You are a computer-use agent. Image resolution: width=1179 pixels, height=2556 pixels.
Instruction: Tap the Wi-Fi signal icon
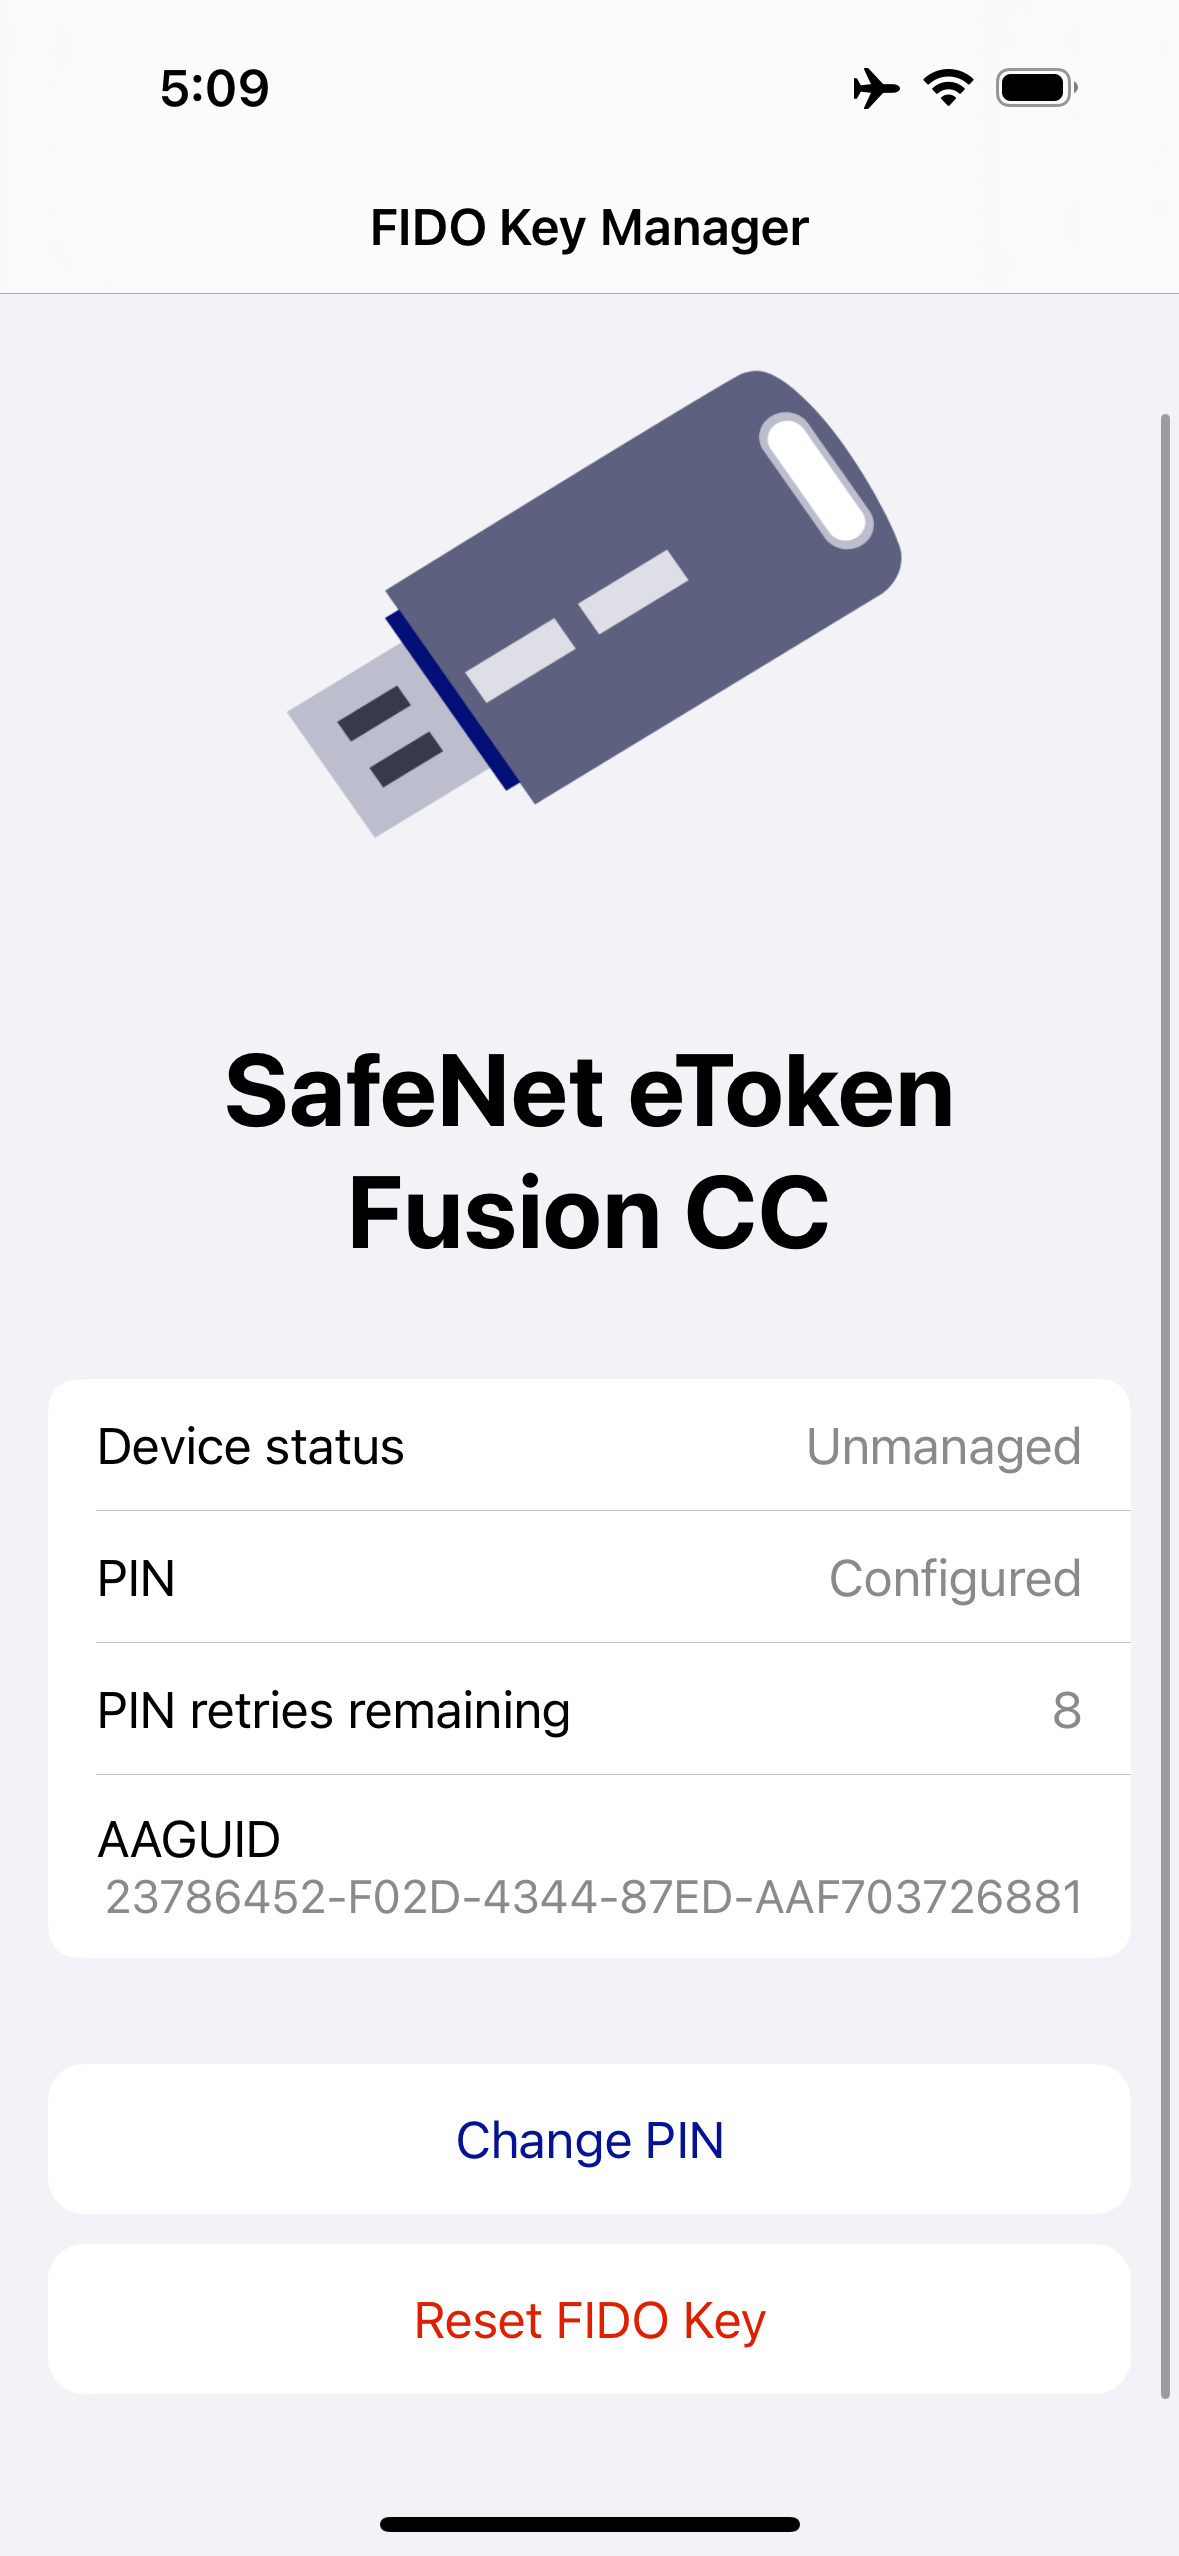tap(948, 88)
